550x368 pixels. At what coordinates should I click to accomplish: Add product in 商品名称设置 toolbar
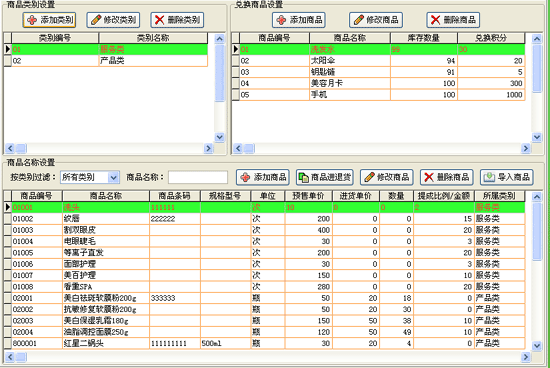[263, 178]
